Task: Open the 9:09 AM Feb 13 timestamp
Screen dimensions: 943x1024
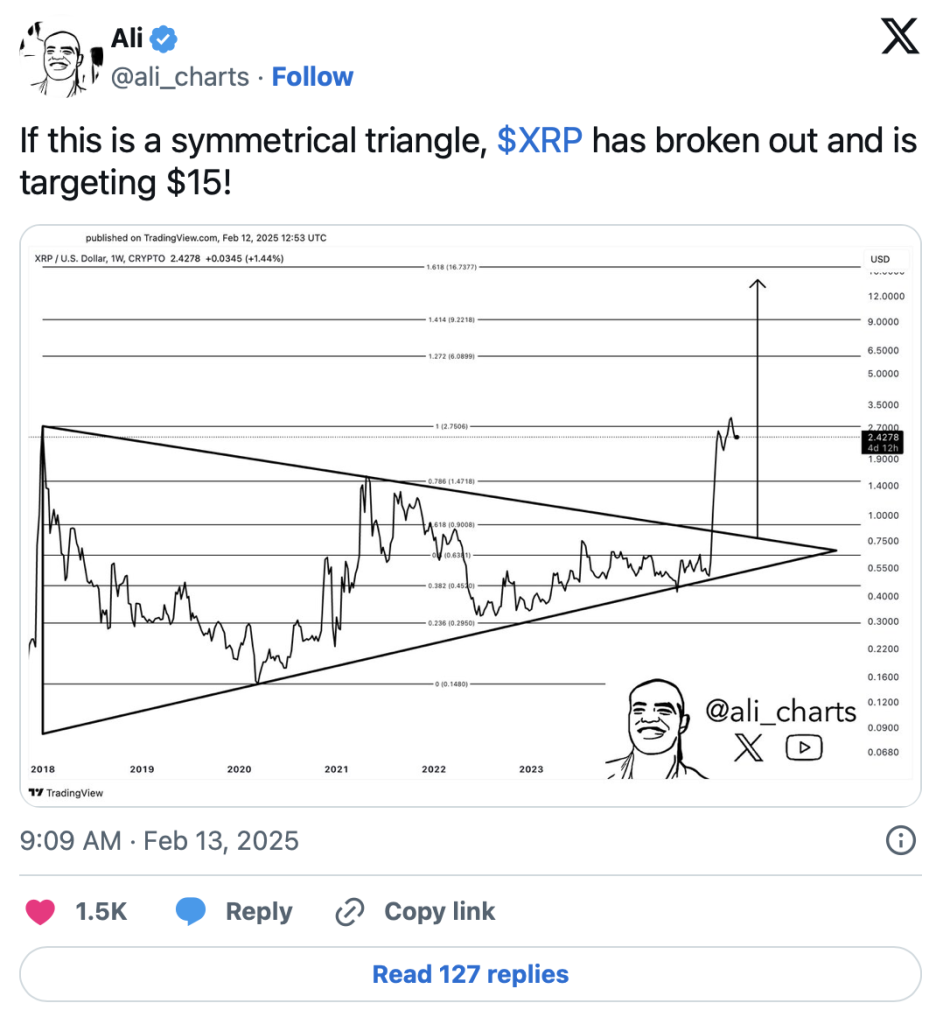Action: [159, 840]
